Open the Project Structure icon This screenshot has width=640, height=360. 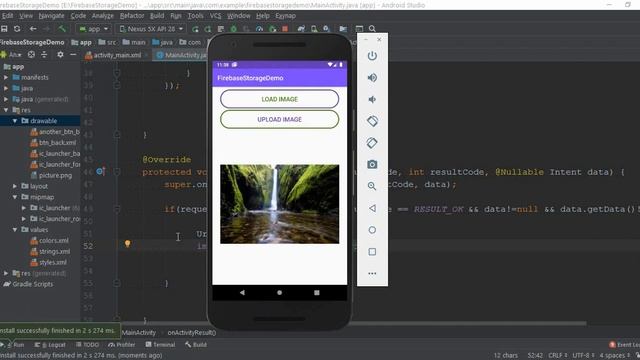[343, 29]
